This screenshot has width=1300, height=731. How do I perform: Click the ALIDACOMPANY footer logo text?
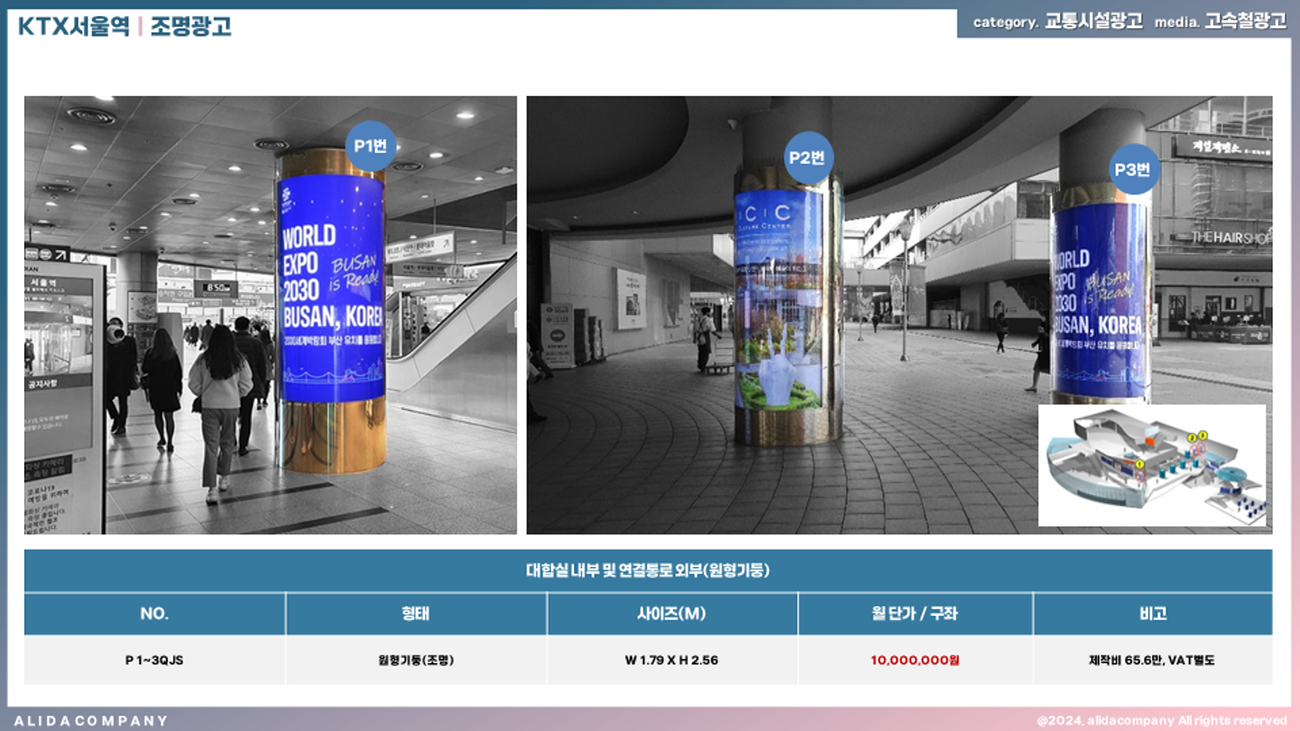click(91, 720)
